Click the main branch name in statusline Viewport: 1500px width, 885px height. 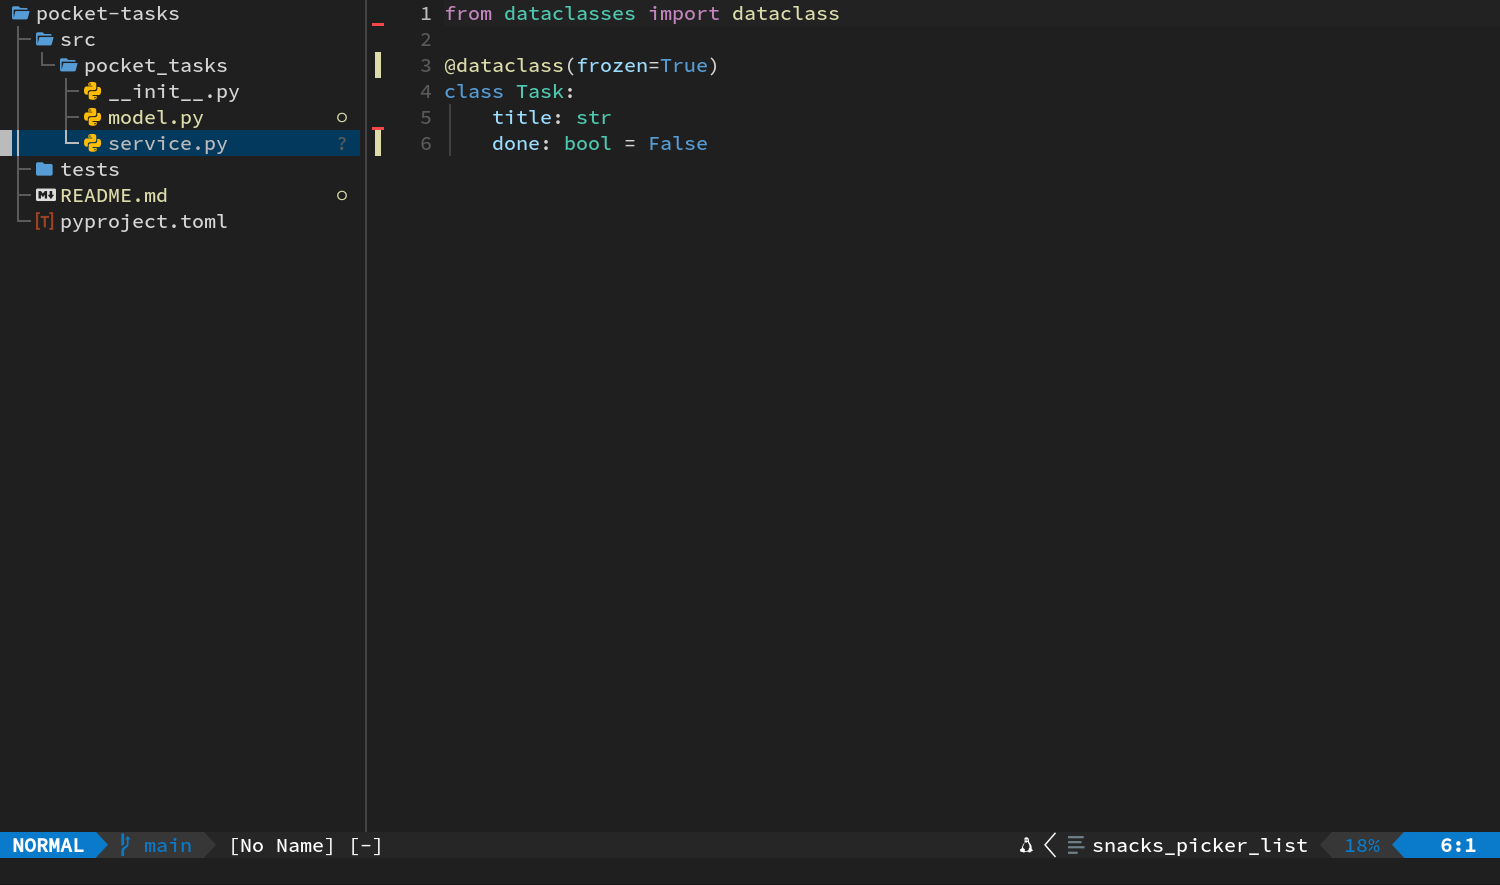168,846
